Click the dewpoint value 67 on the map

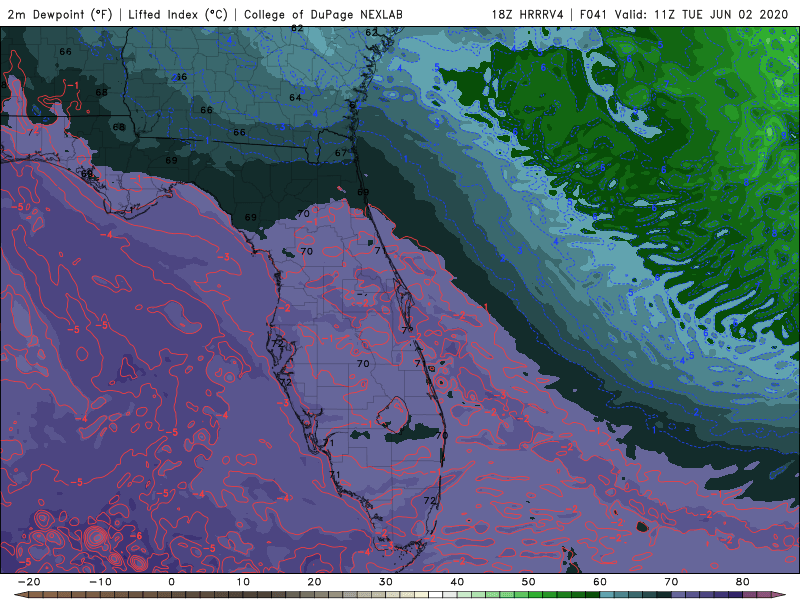coord(341,153)
